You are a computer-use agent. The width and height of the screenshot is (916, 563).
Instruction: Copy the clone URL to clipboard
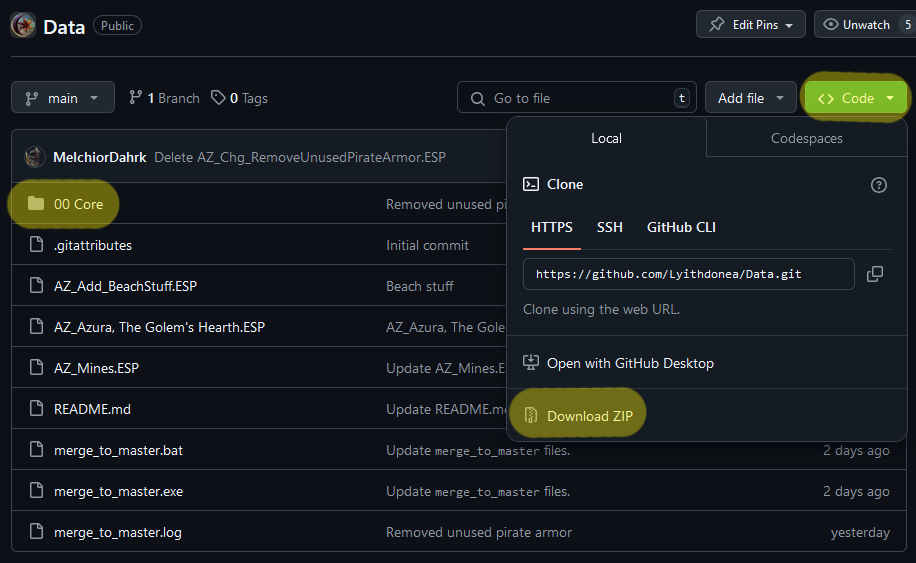click(x=875, y=274)
